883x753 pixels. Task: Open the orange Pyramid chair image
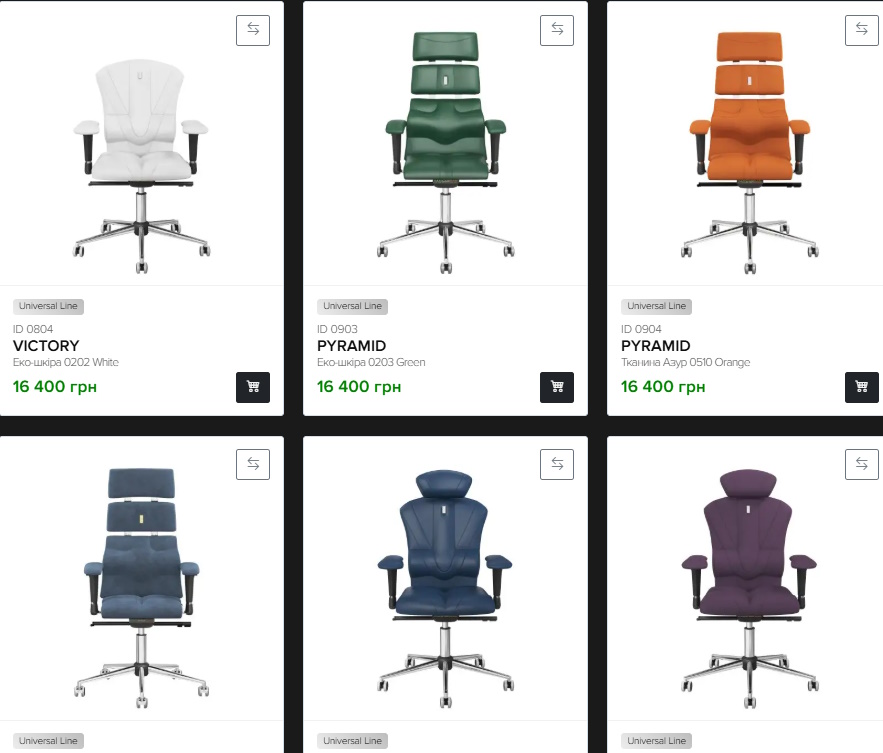pos(750,153)
